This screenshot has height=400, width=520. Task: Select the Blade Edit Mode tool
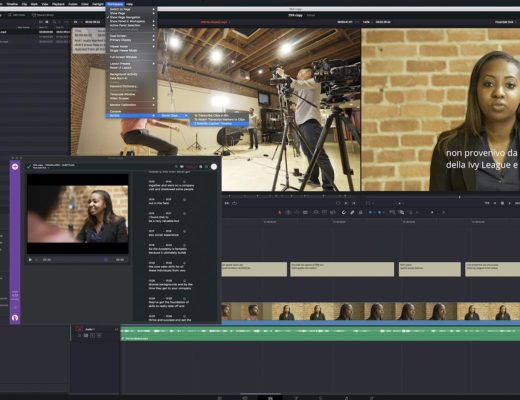(x=305, y=212)
